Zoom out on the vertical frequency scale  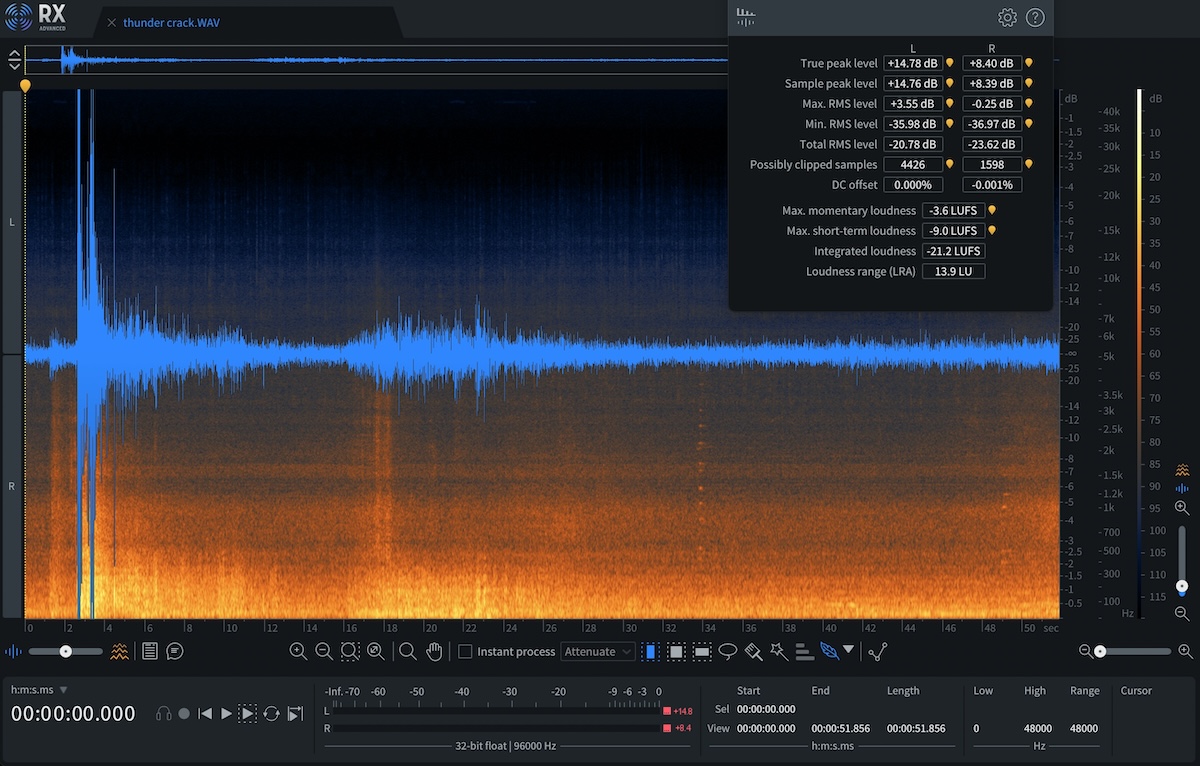pyautogui.click(x=1182, y=613)
